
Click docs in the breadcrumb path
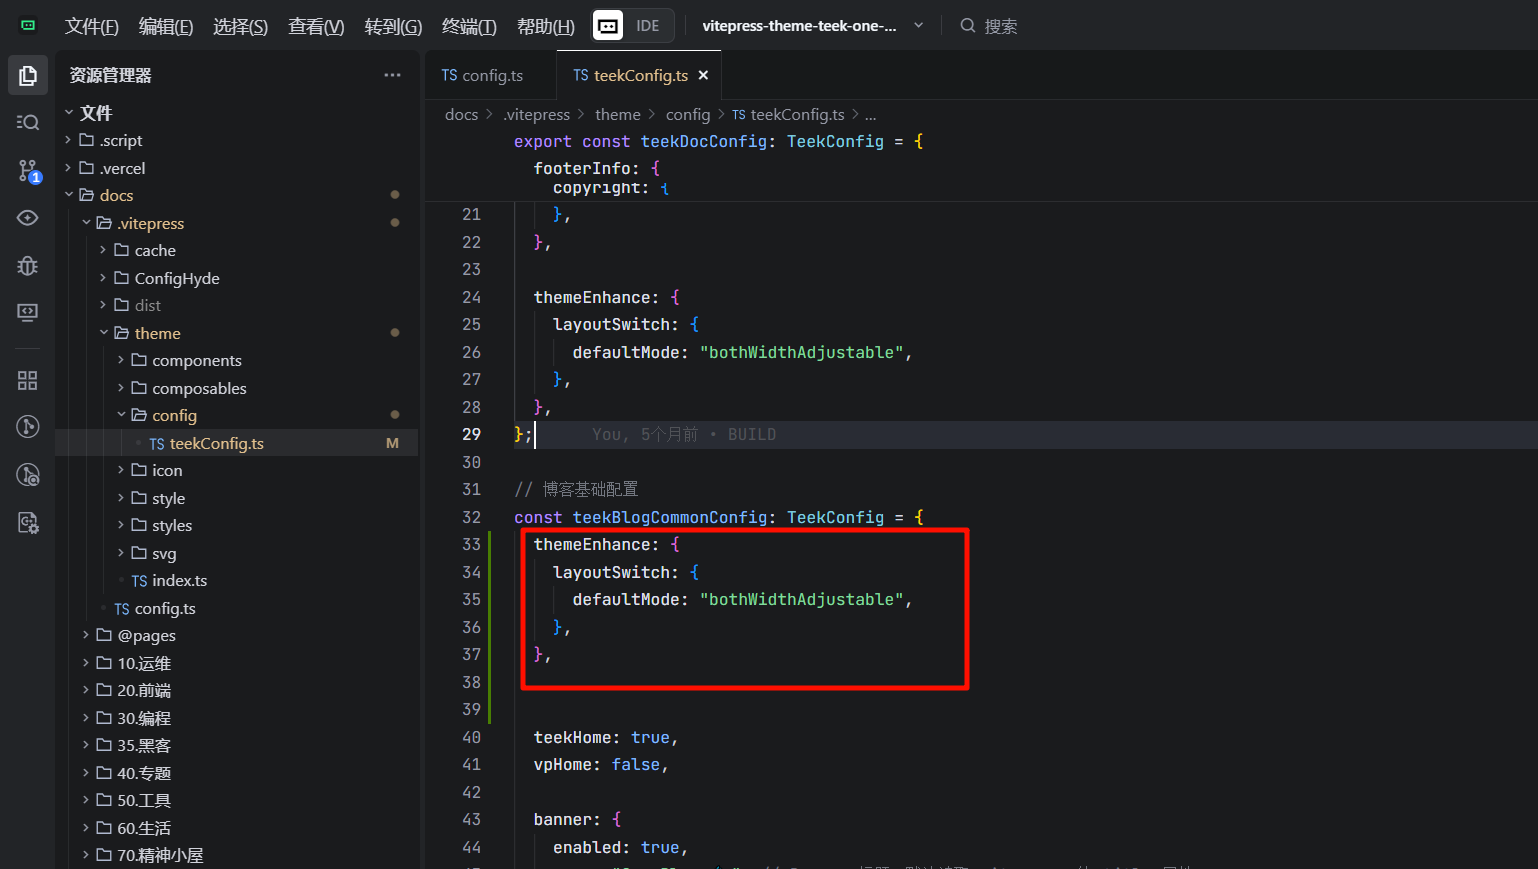pyautogui.click(x=461, y=115)
